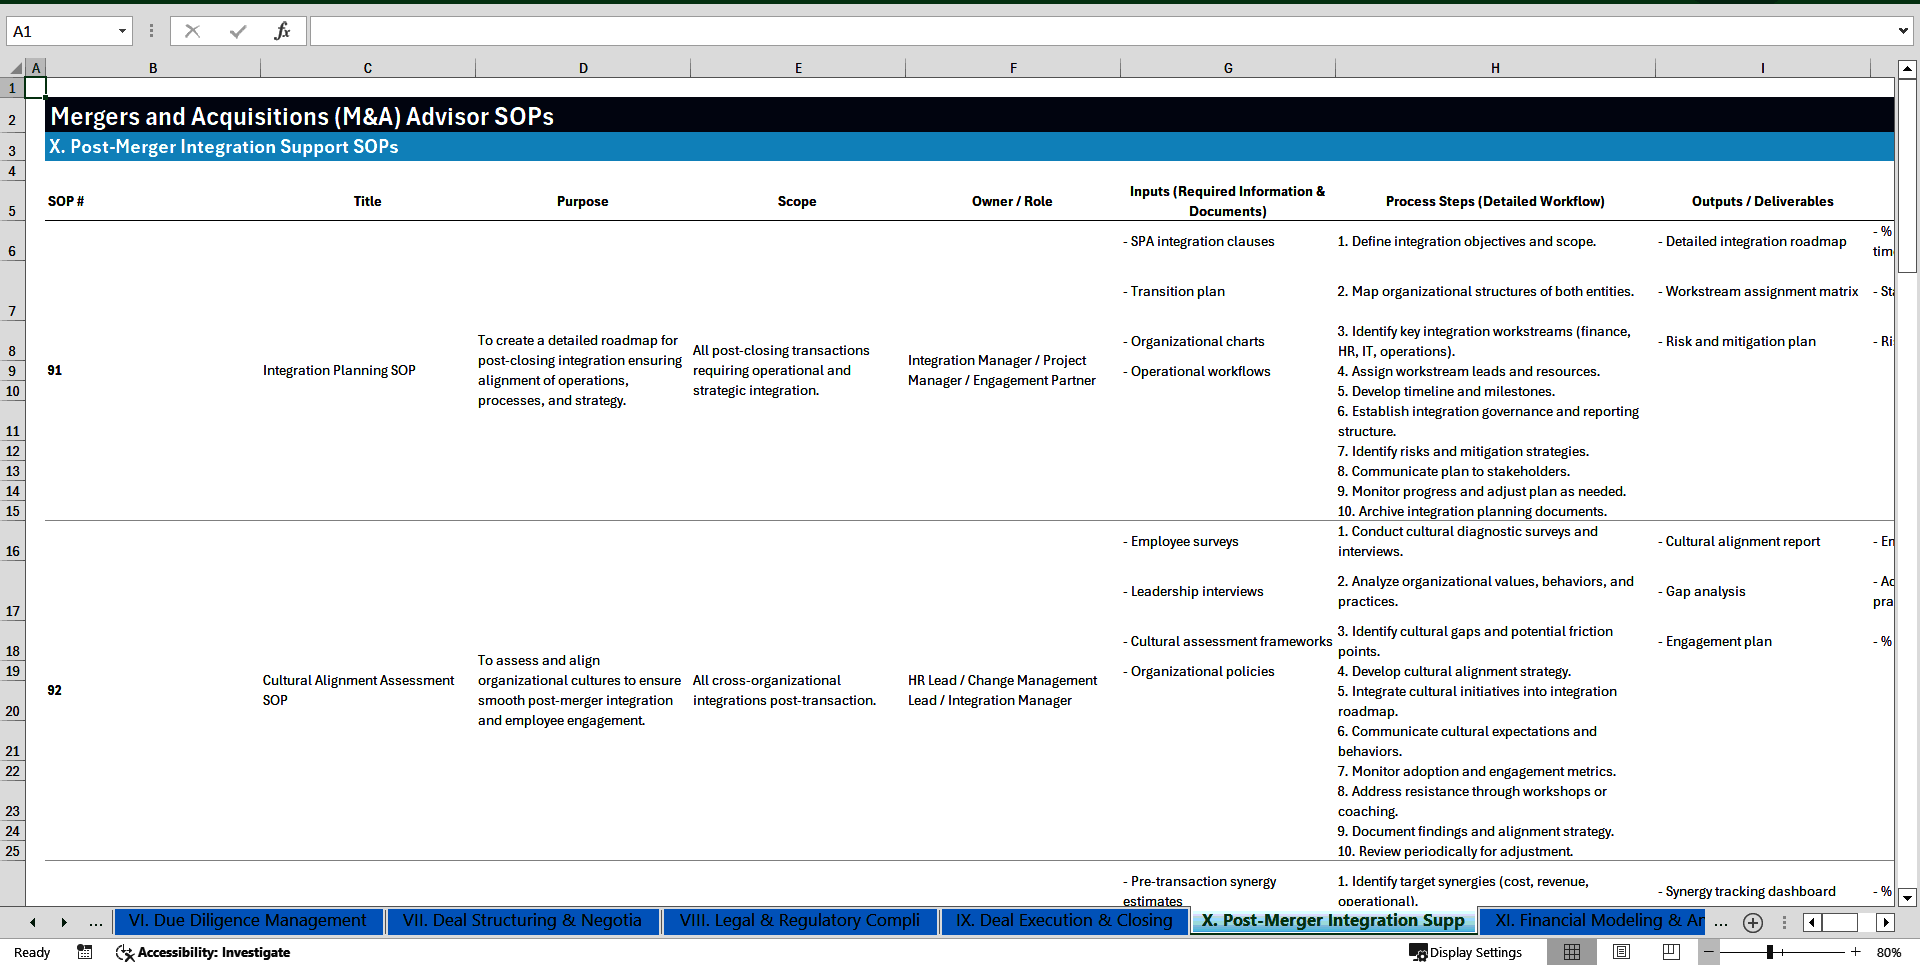1920x966 pixels.
Task: Add a new worksheet with the plus icon
Action: coord(1752,922)
